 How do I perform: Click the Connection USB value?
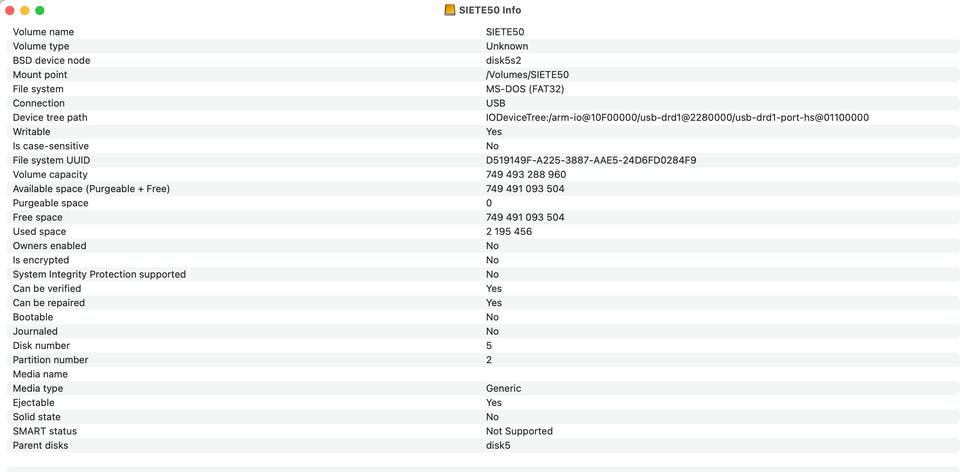496,103
